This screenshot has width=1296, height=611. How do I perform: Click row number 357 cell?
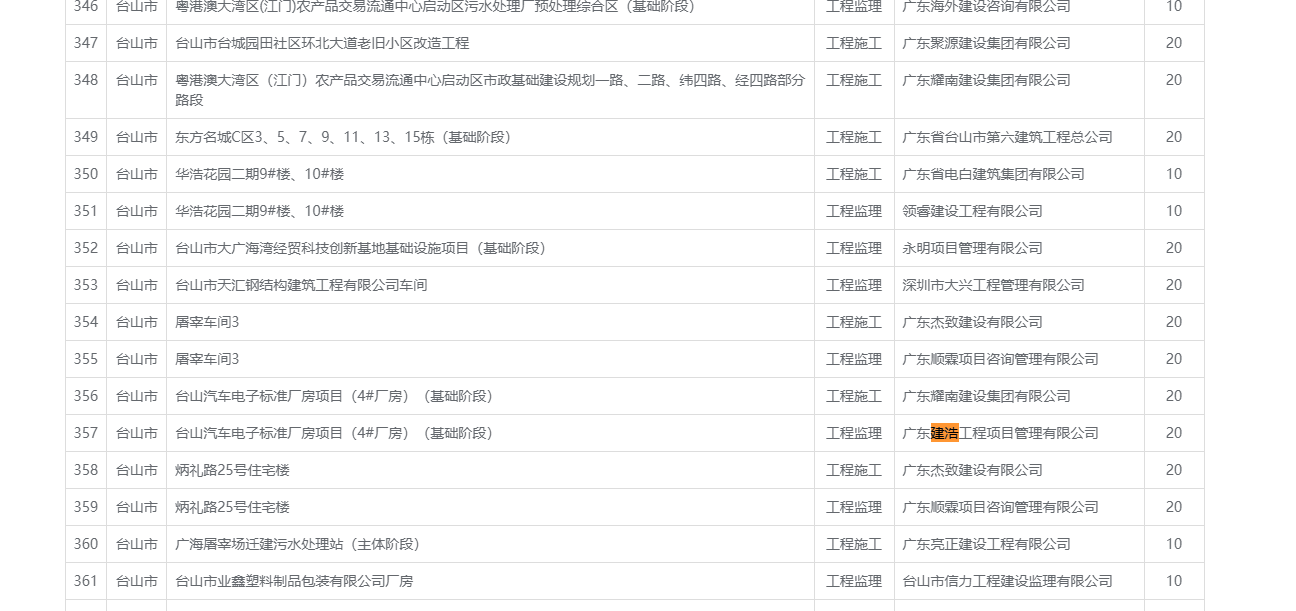point(86,433)
